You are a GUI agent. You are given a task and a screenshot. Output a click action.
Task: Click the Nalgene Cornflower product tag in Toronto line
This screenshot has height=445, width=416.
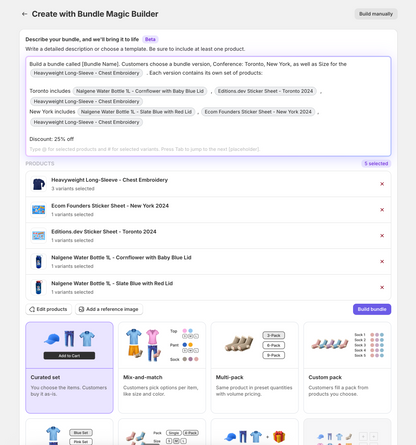pos(140,91)
